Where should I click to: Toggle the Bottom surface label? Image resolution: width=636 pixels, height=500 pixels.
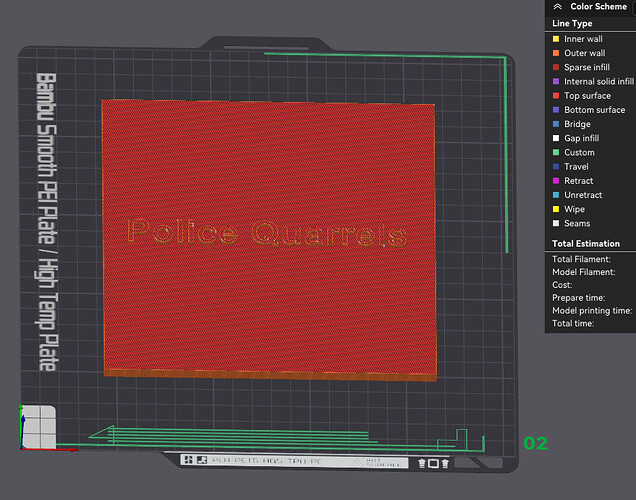pos(595,110)
